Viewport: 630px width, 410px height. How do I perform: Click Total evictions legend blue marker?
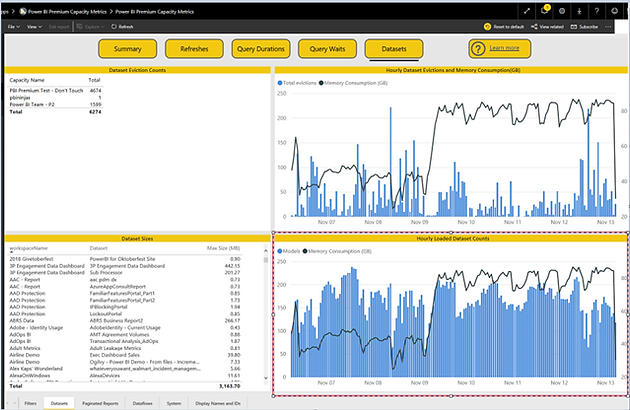point(280,83)
